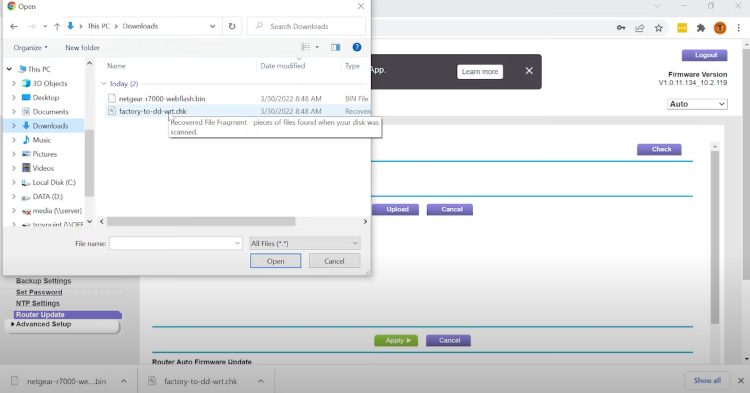750x393 pixels.
Task: Click the Search Downloads field
Action: click(x=306, y=26)
